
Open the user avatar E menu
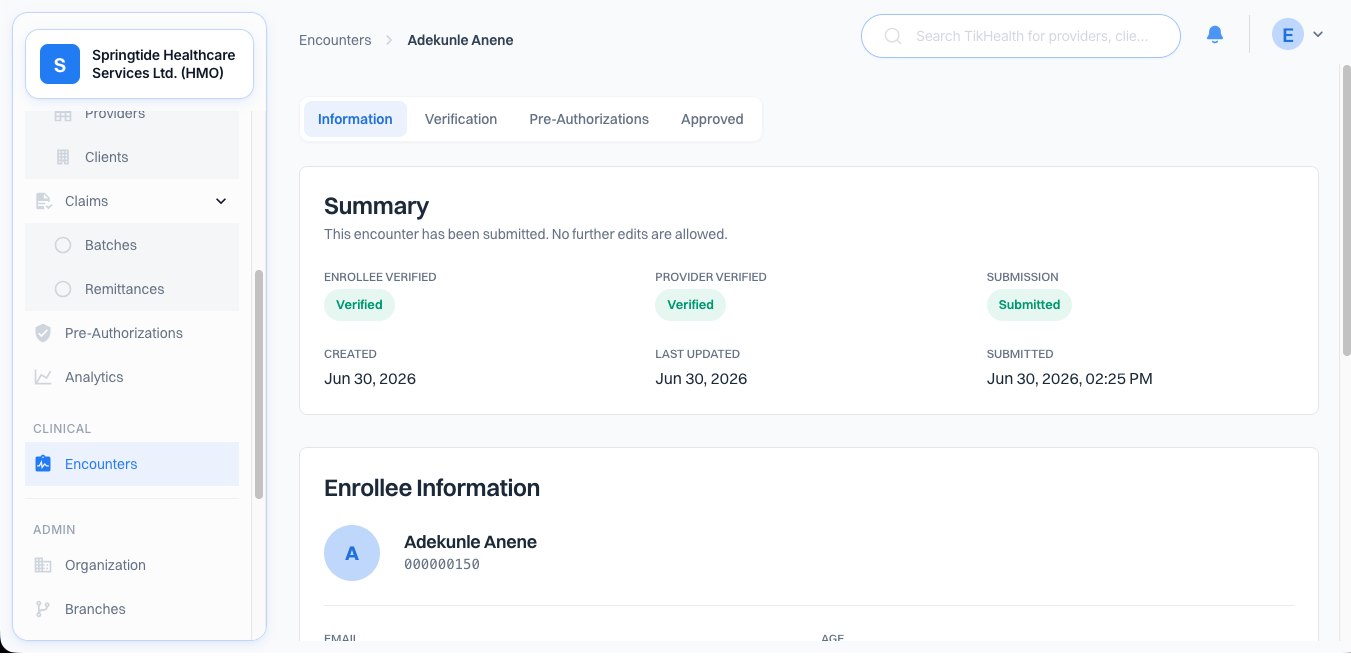[x=1287, y=35]
